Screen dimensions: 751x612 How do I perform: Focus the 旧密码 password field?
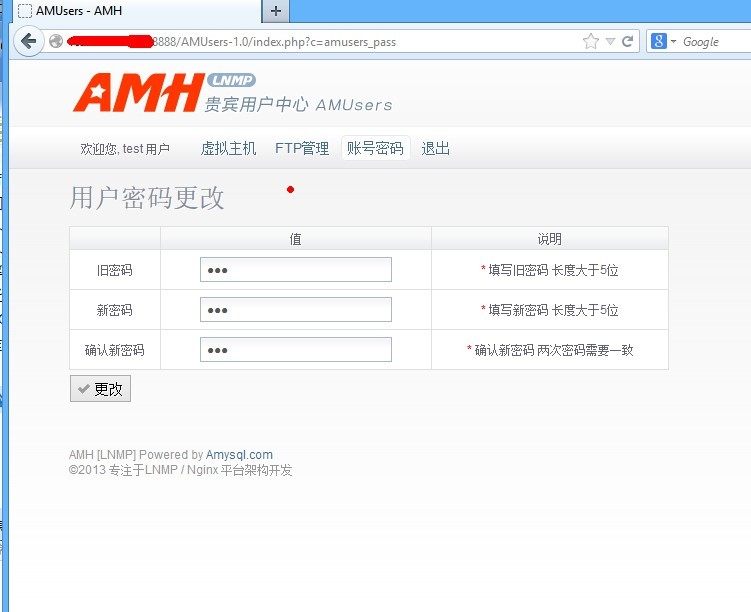click(295, 270)
